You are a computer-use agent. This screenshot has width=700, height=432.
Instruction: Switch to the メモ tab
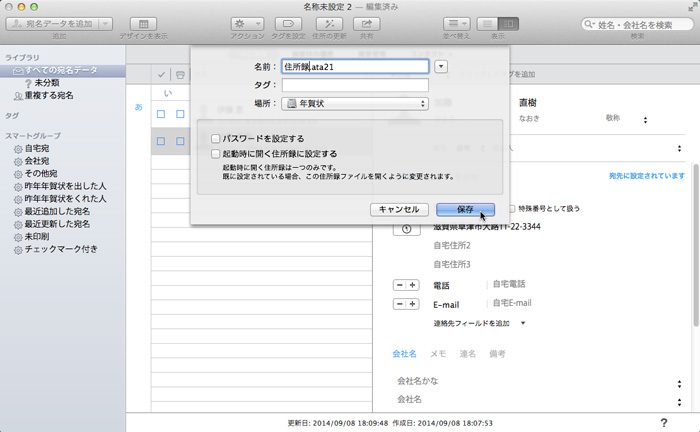438,353
